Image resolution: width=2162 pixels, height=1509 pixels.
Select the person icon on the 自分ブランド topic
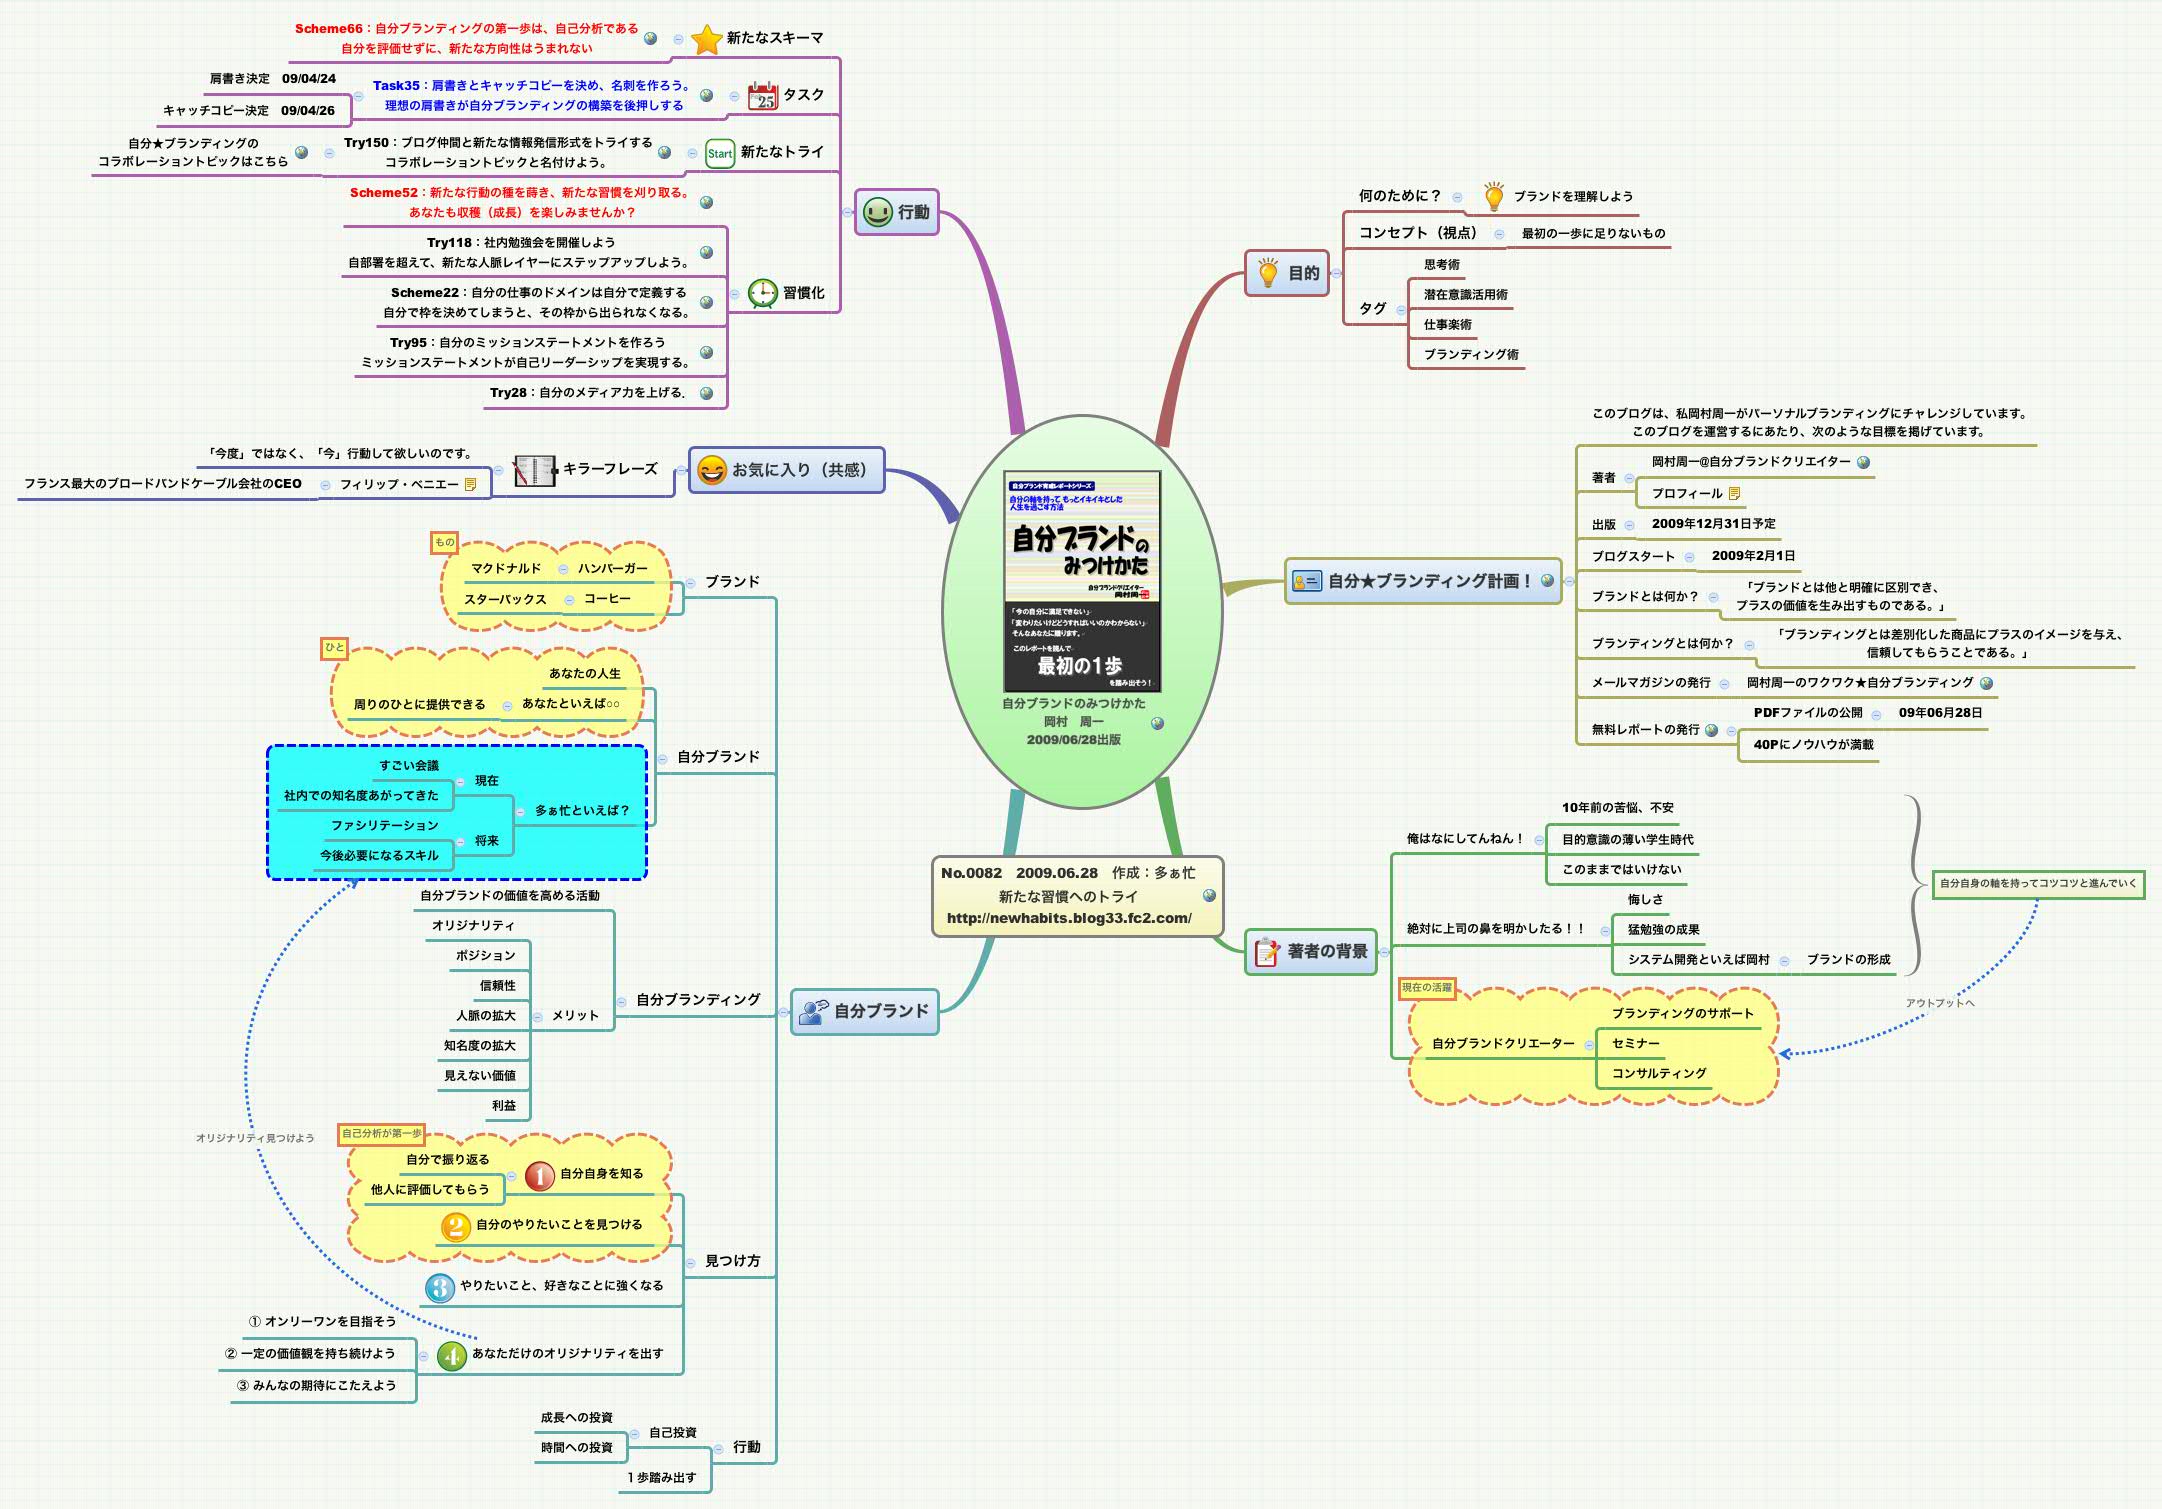click(x=811, y=1013)
